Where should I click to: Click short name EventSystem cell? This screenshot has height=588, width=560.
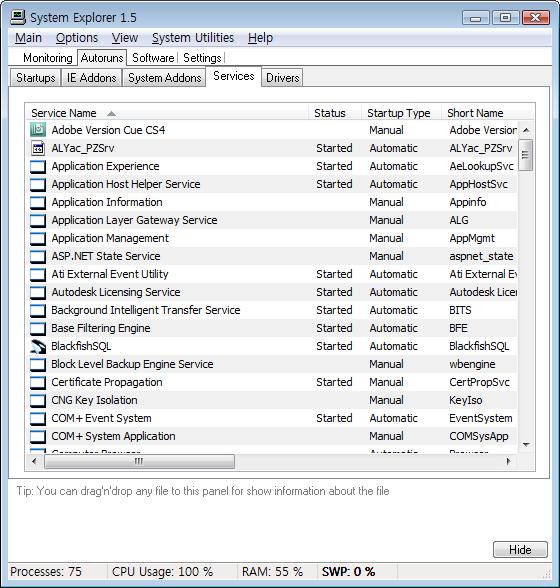[481, 418]
